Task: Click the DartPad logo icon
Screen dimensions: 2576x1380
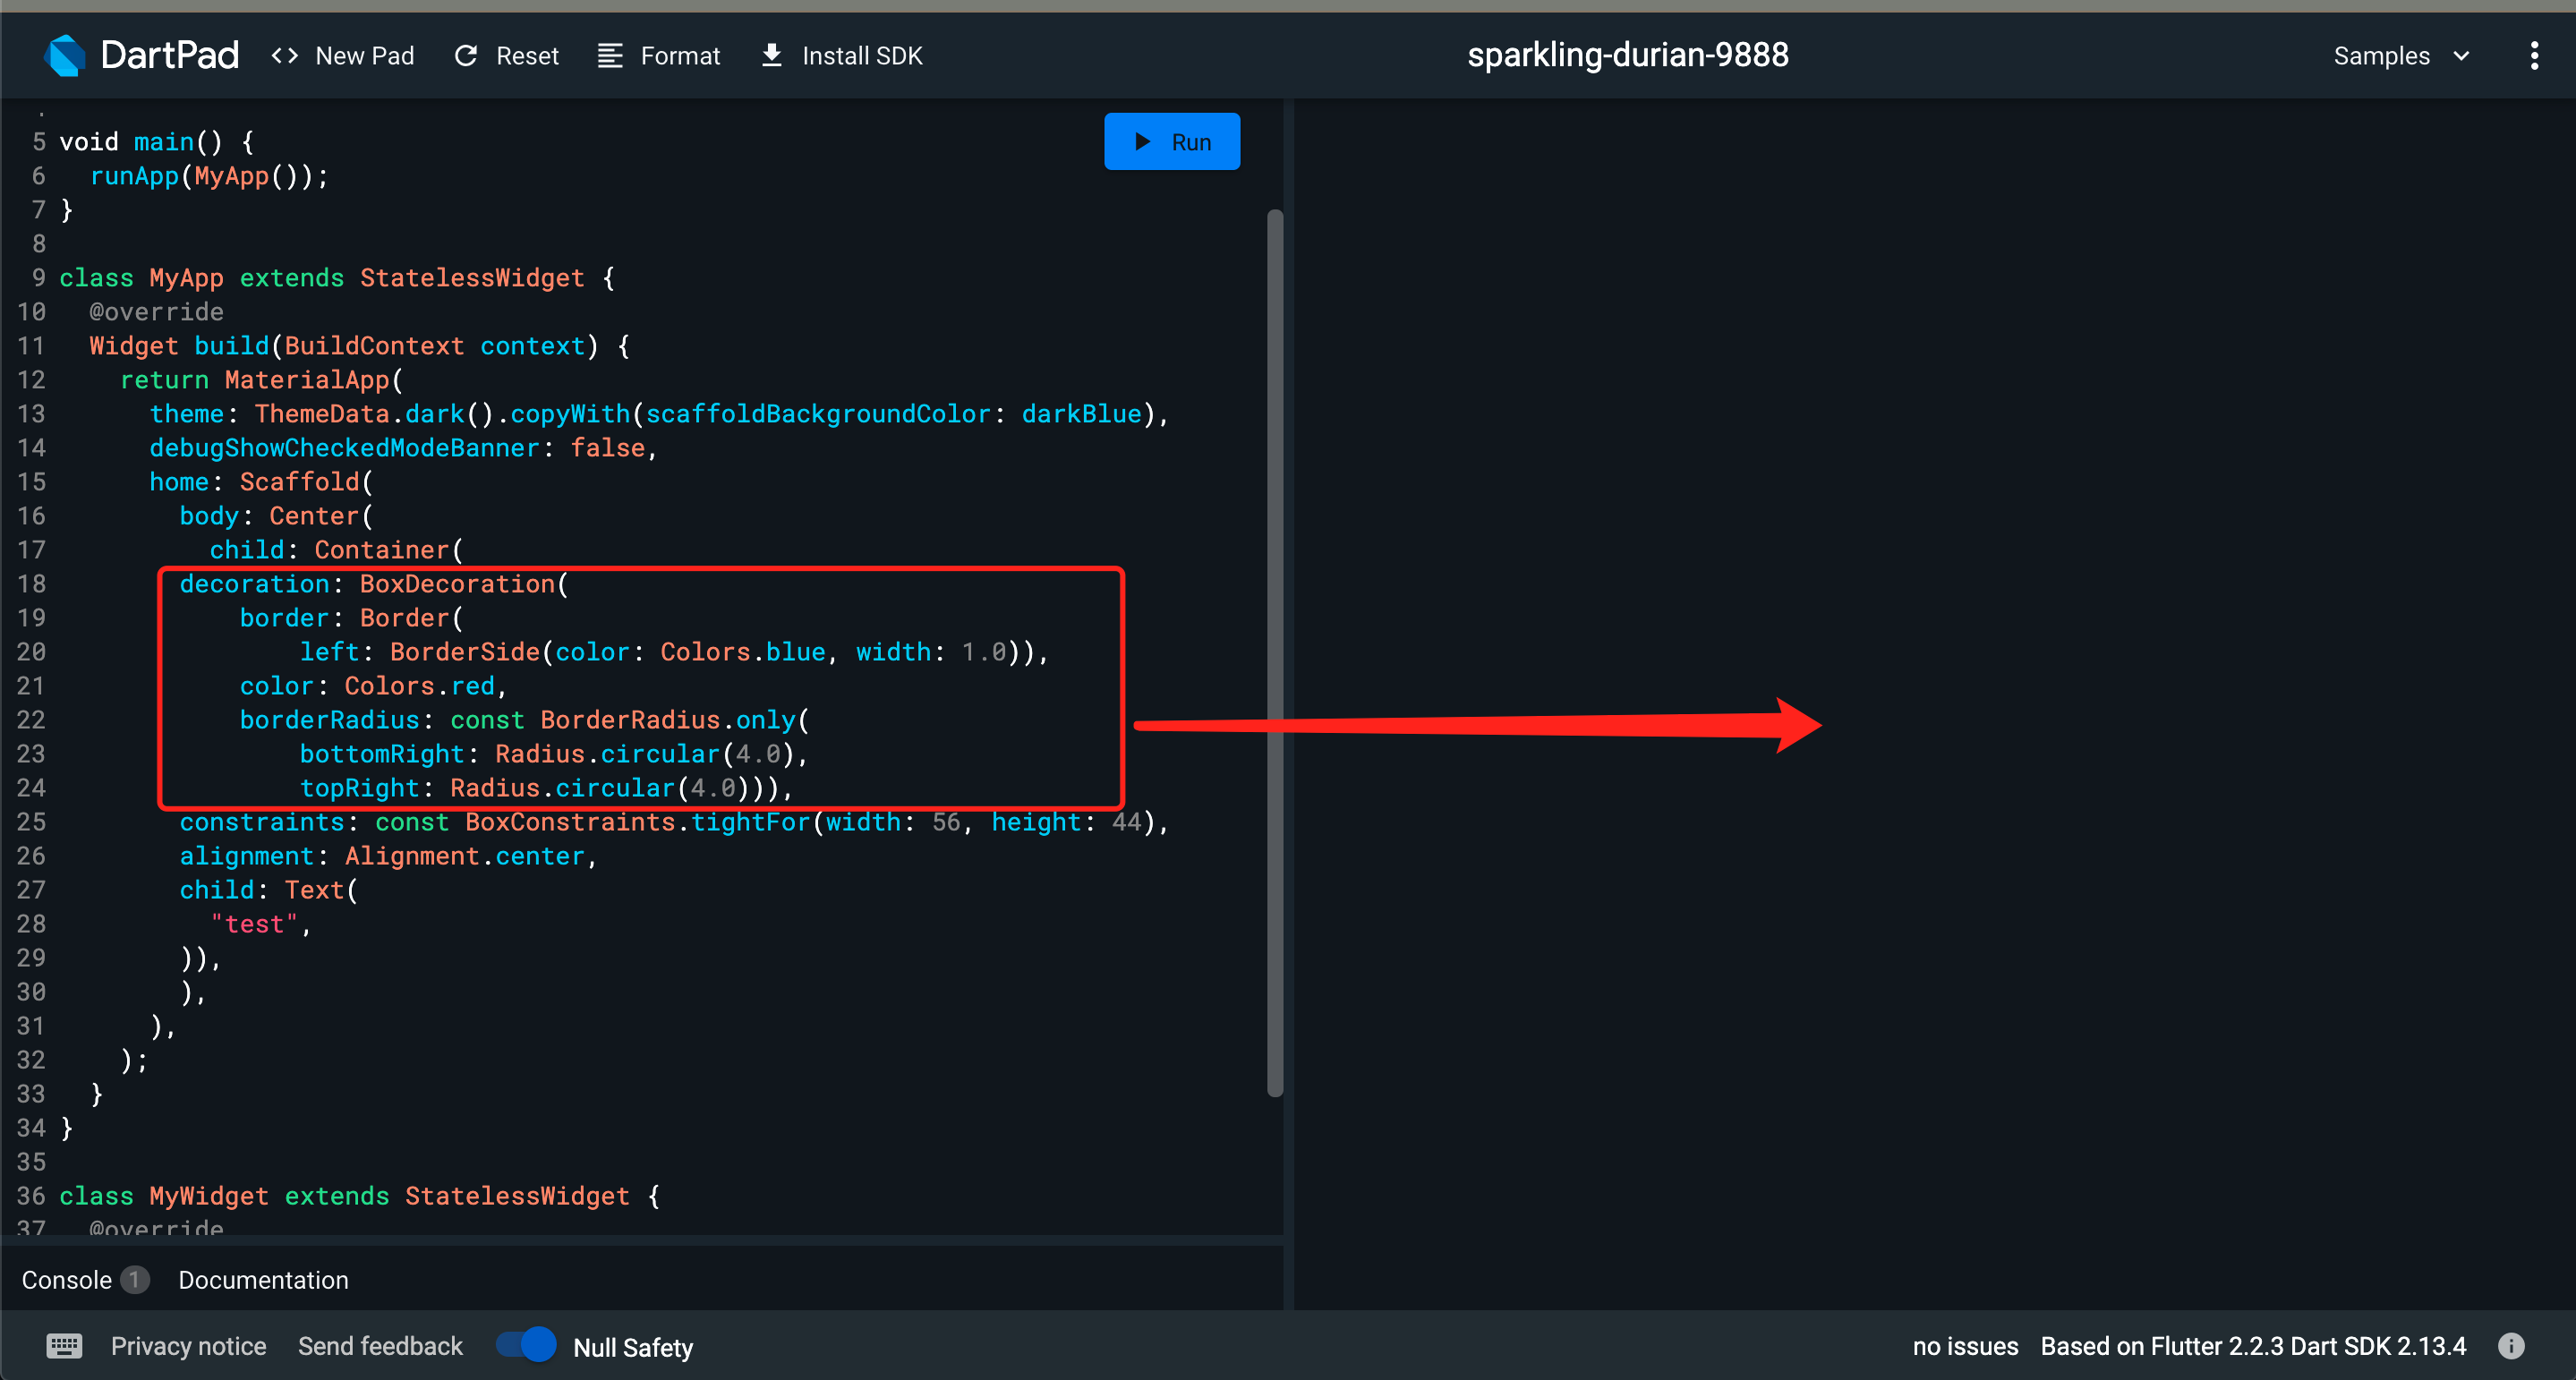Action: tap(66, 55)
